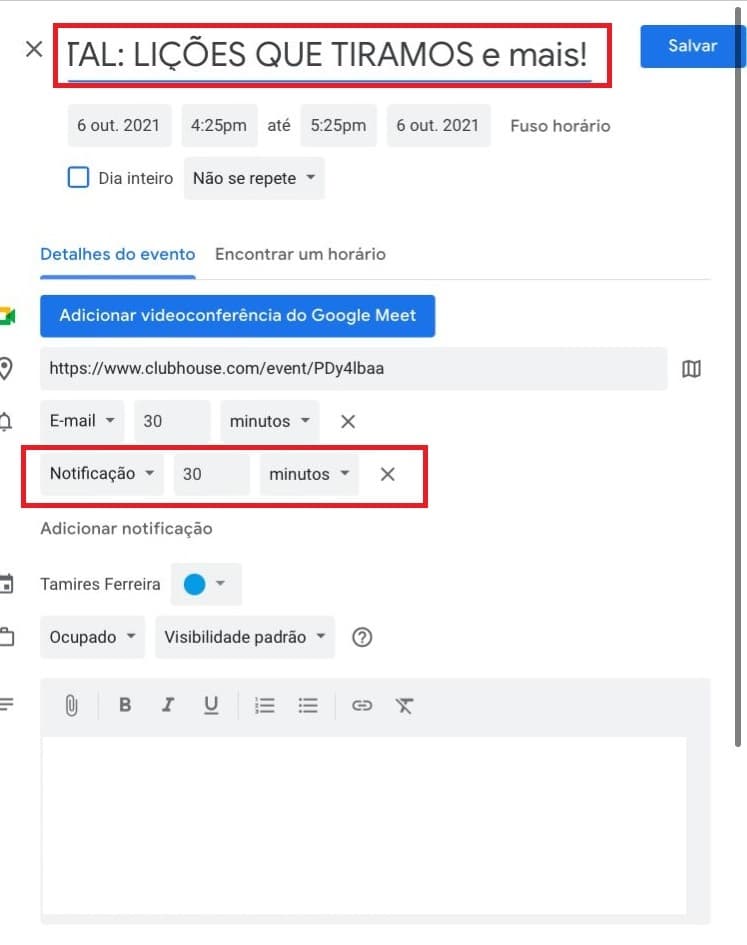Open the Não se repete dropdown
This screenshot has height=945, width=747.
click(x=254, y=178)
